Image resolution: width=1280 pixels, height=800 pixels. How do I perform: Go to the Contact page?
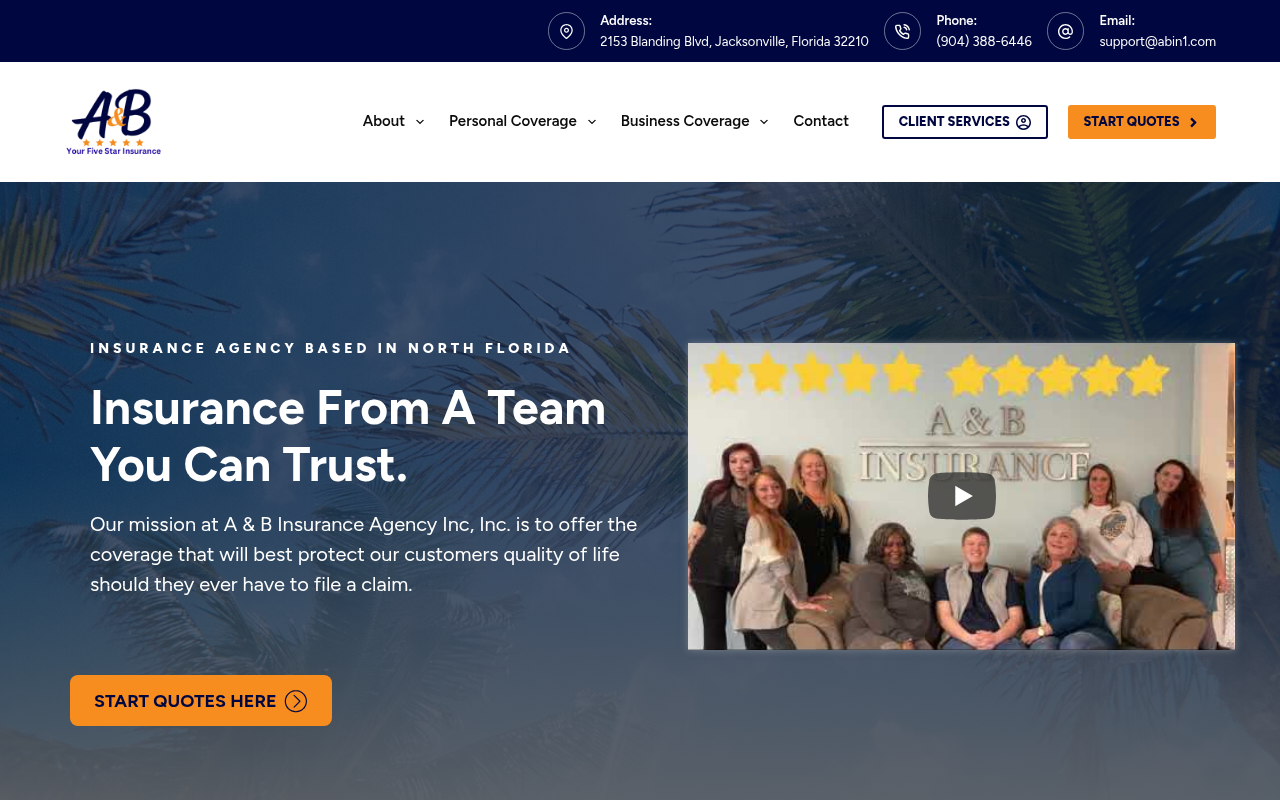point(821,121)
